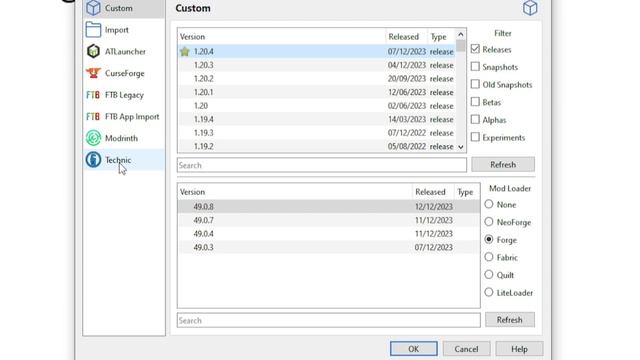Image resolution: width=640 pixels, height=360 pixels.
Task: Click the version list scroll-up arrow
Action: tap(461, 34)
